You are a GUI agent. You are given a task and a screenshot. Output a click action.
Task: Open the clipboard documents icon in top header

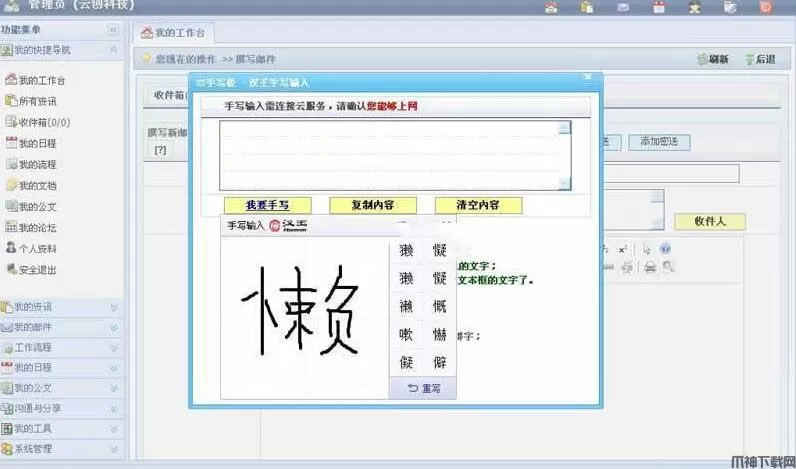click(x=587, y=7)
